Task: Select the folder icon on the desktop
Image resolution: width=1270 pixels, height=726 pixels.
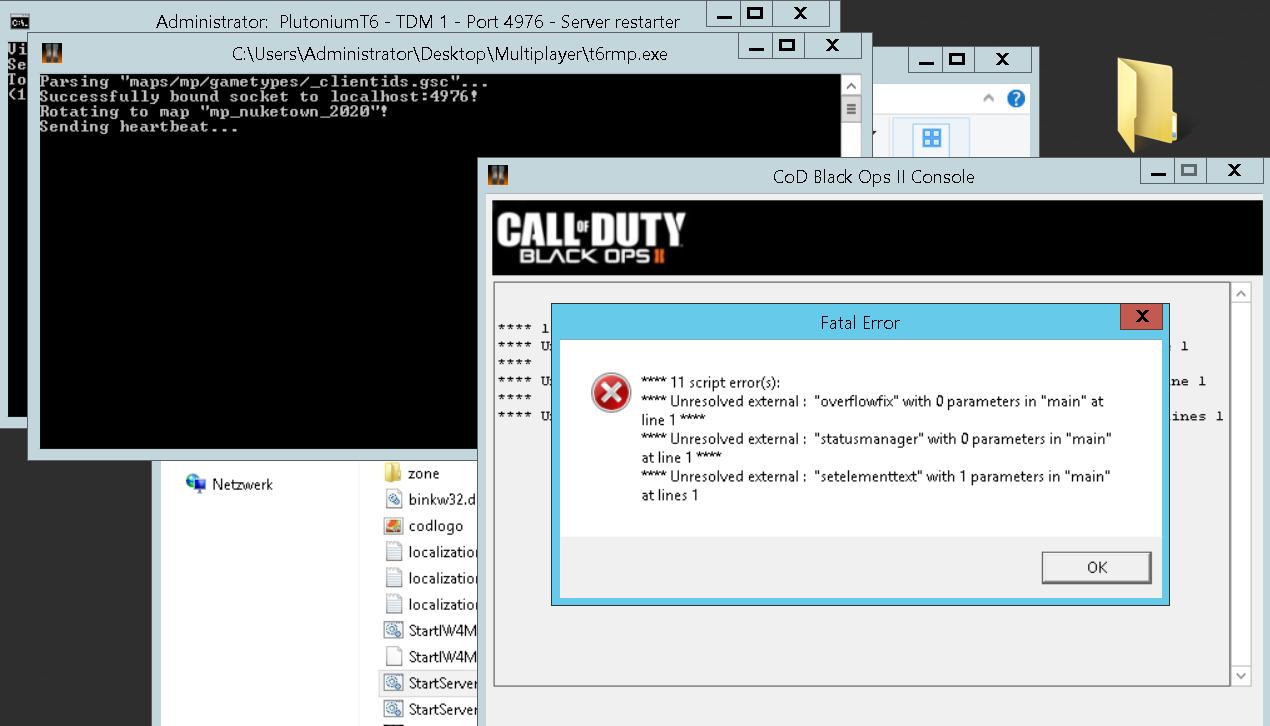Action: coord(1146,106)
